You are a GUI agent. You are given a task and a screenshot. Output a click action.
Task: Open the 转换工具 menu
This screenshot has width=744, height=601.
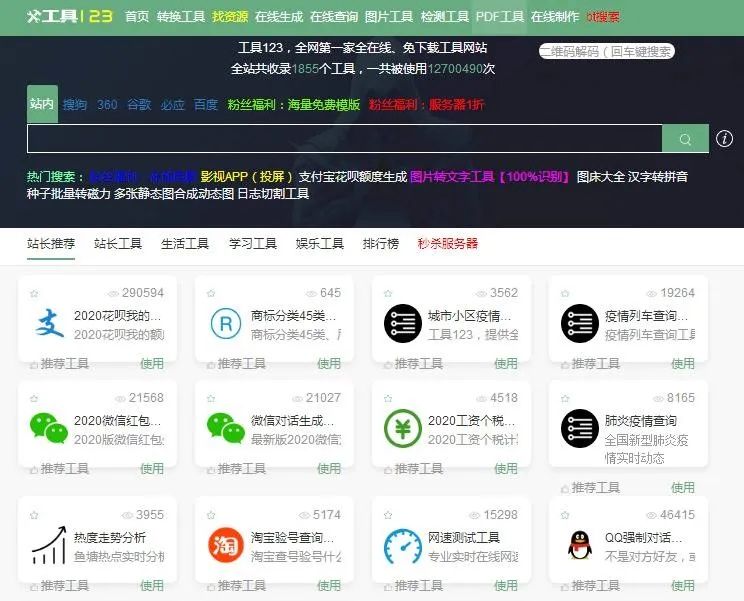(181, 17)
